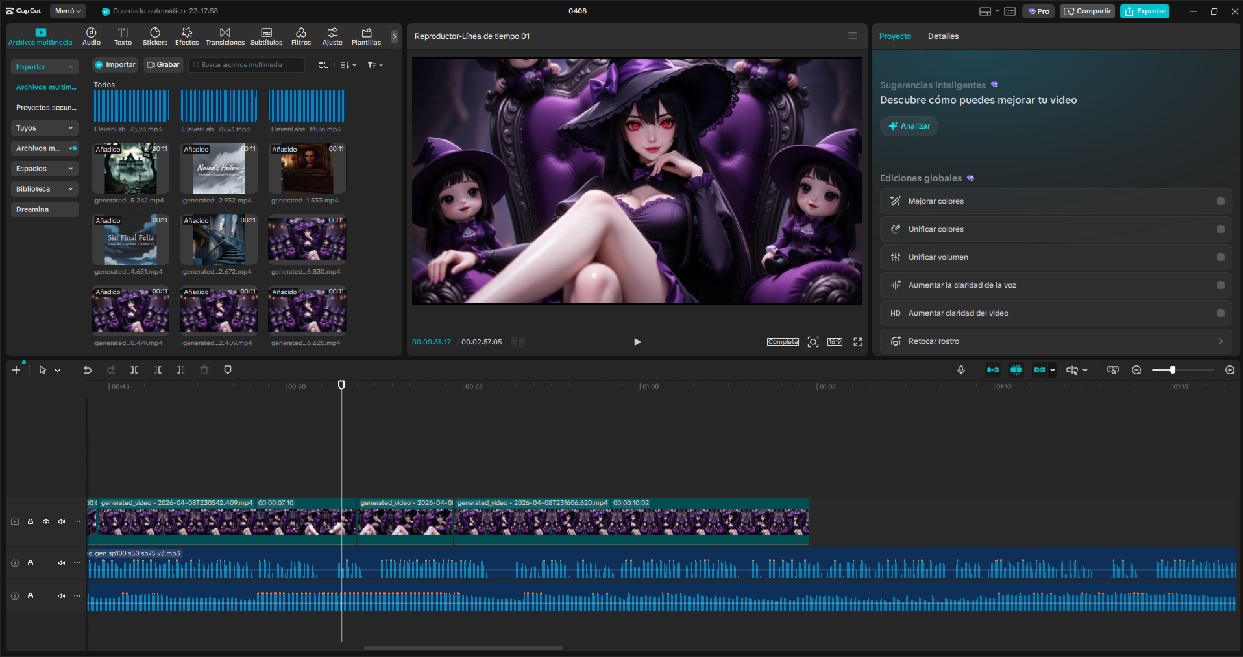Viewport: 1243px width, 657px height.
Task: Click the Grabar record button
Action: tap(163, 65)
